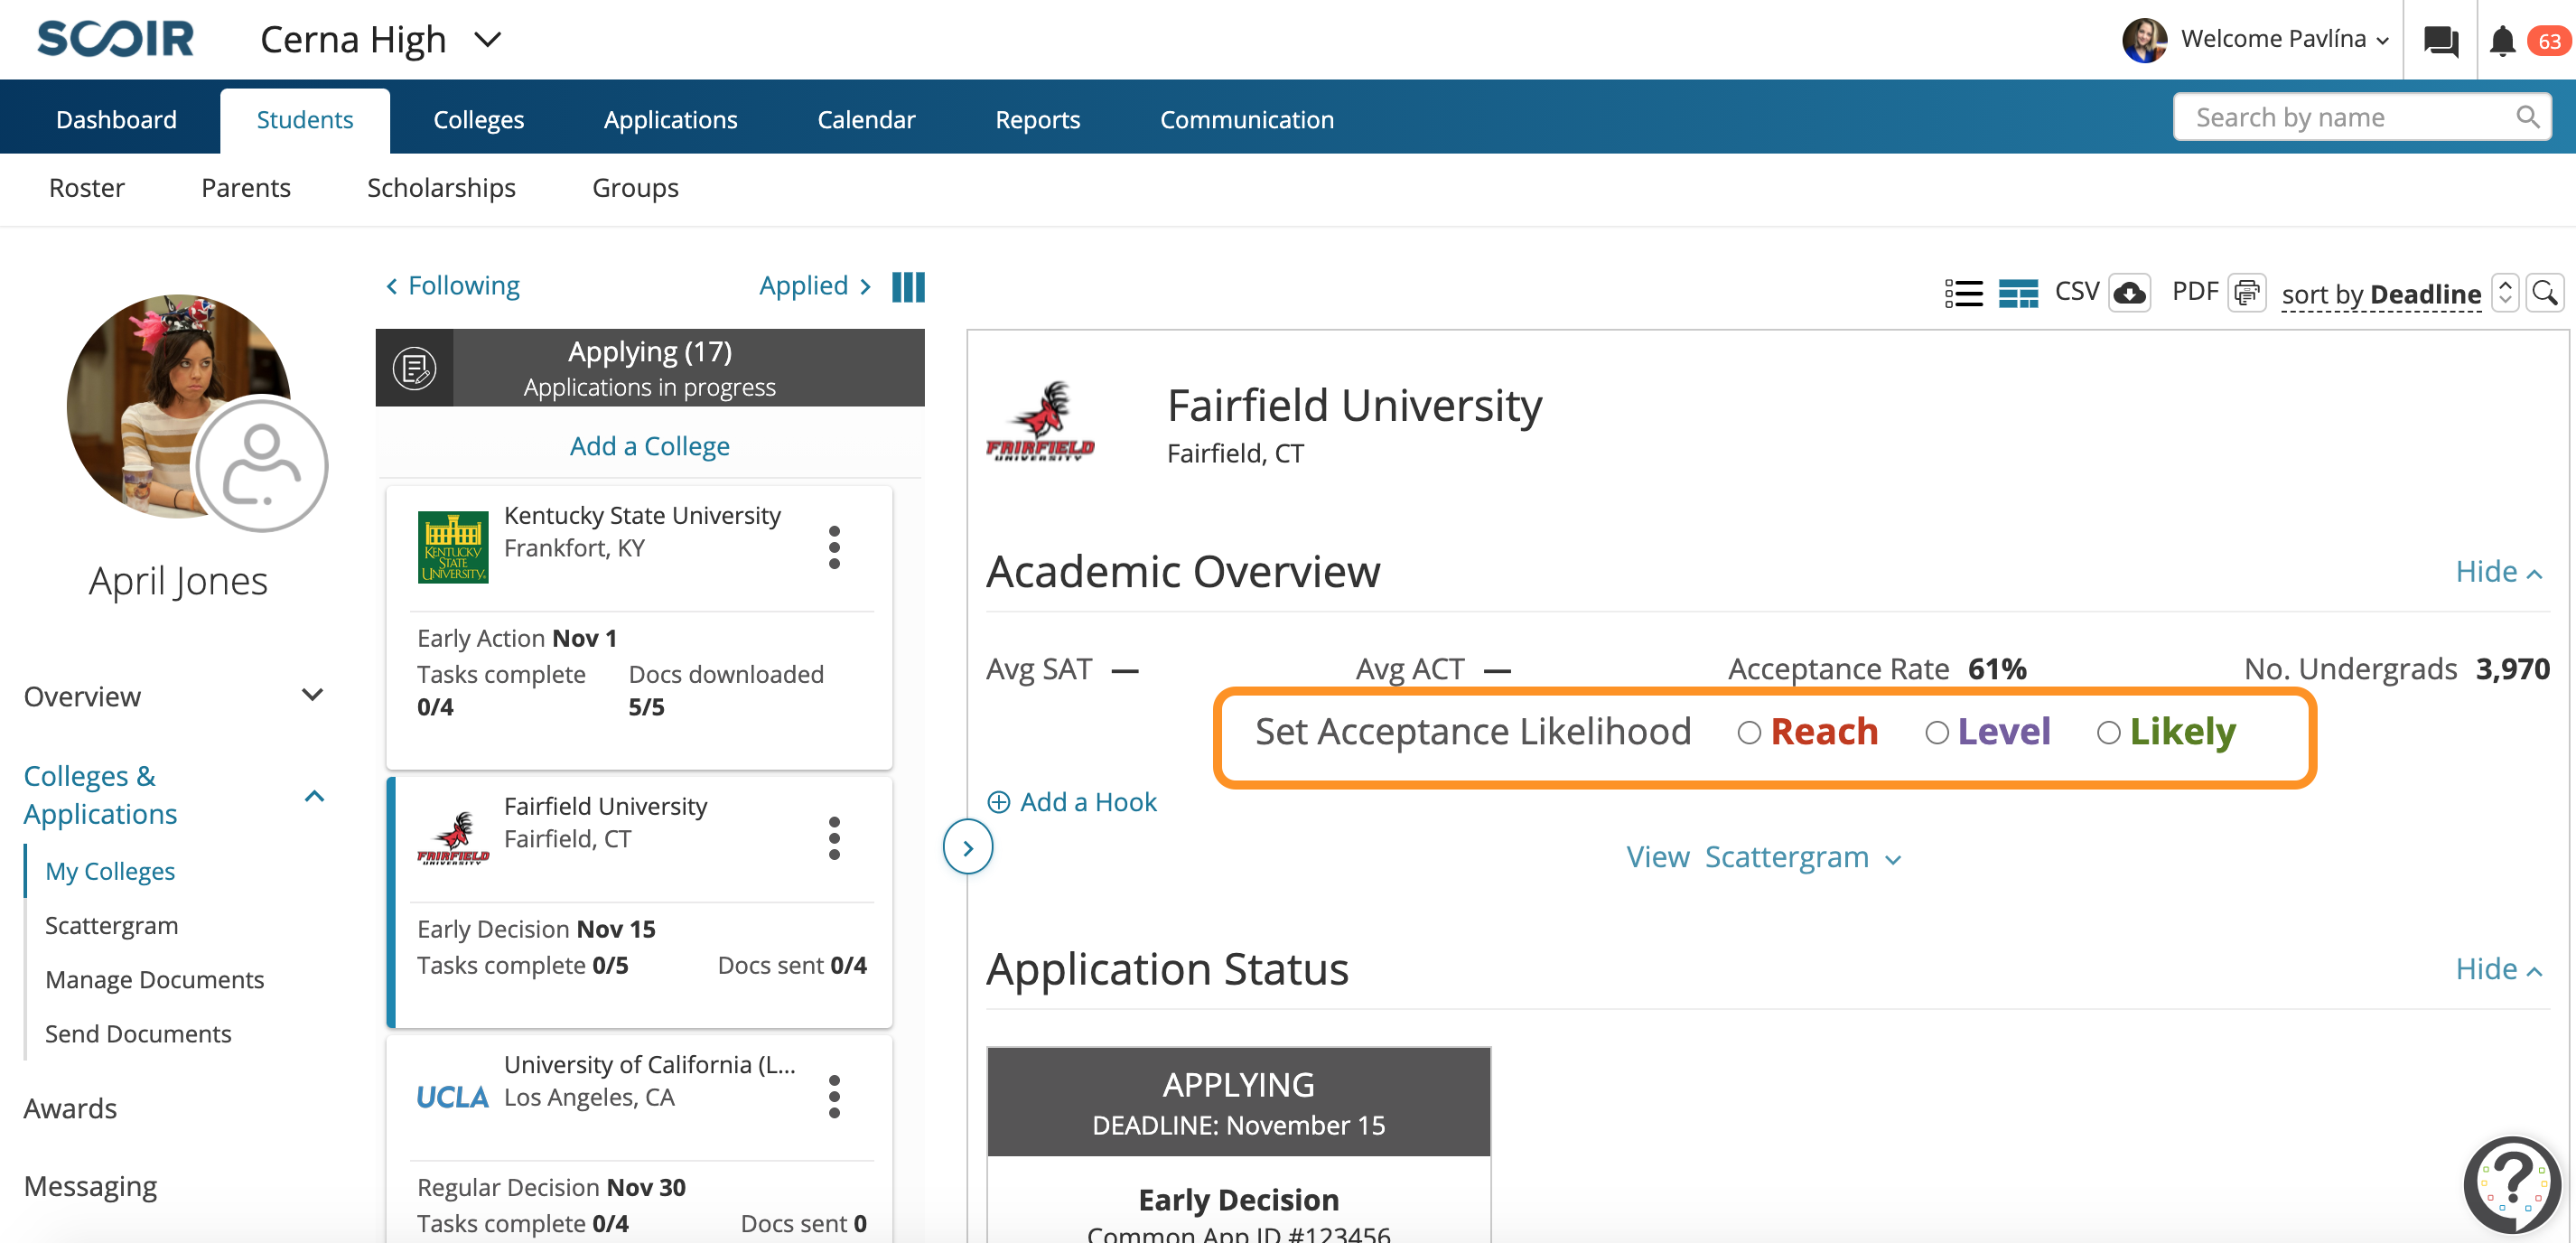Expand View Scattergram dropdown
Viewport: 2576px width, 1243px height.
pyautogui.click(x=1763, y=857)
